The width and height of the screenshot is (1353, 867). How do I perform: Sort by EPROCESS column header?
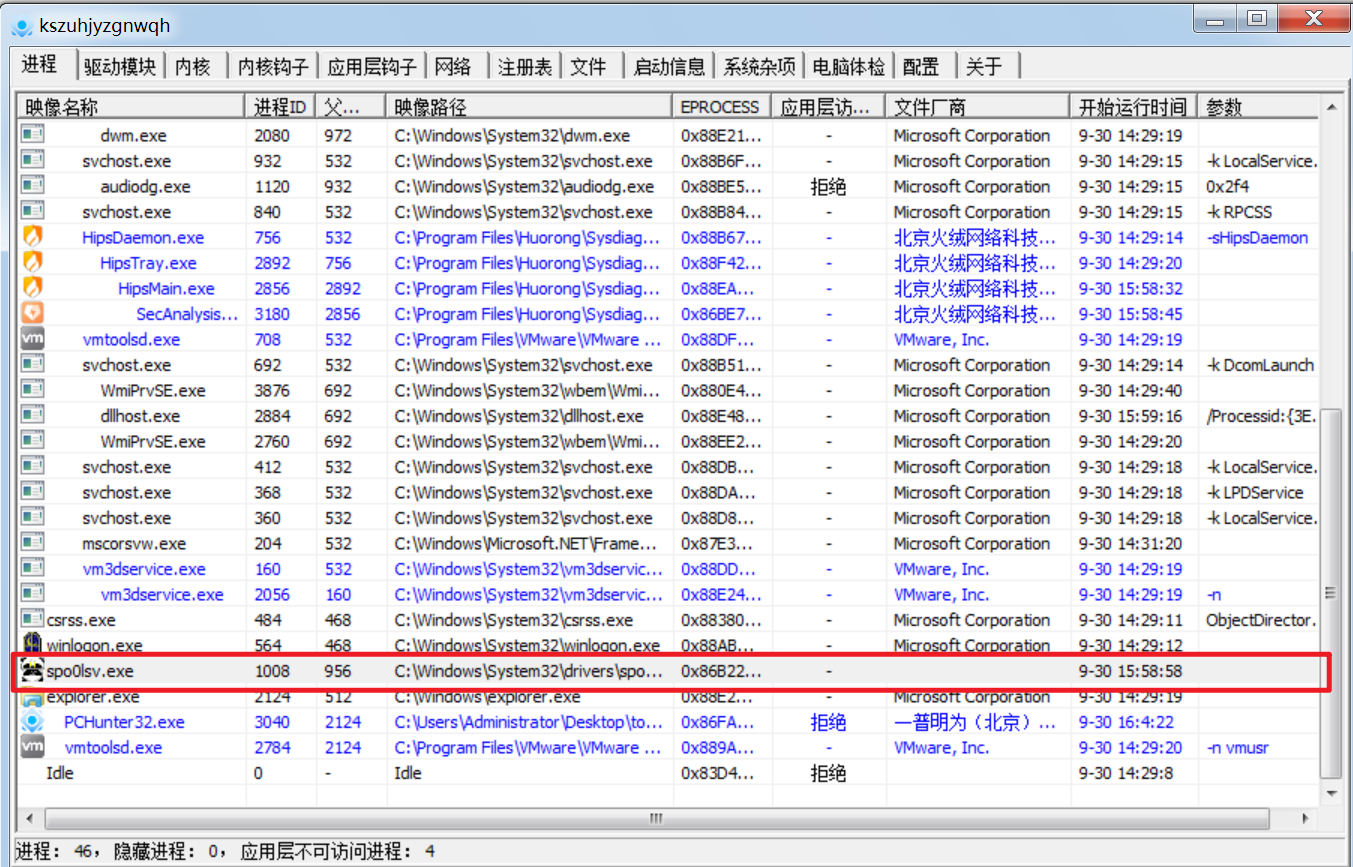(722, 107)
